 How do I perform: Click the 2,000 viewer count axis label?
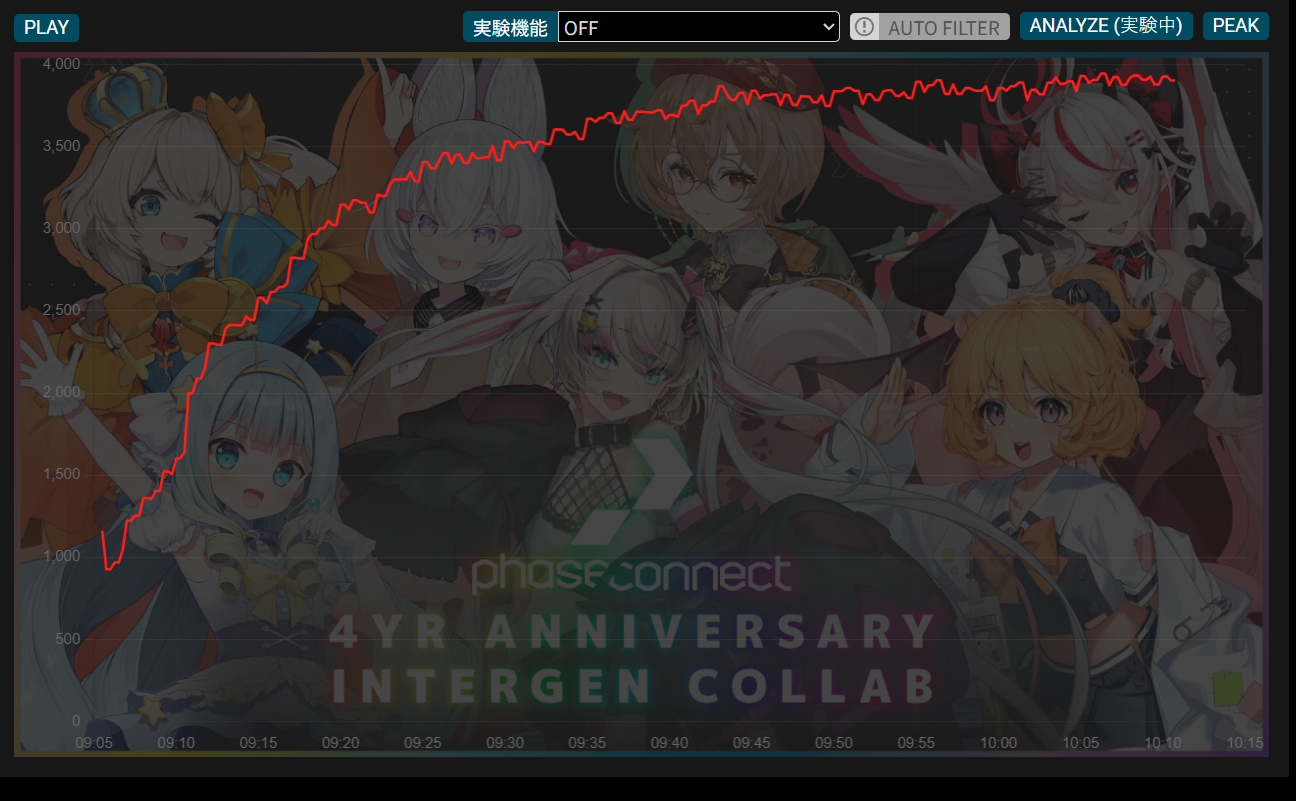(61, 392)
